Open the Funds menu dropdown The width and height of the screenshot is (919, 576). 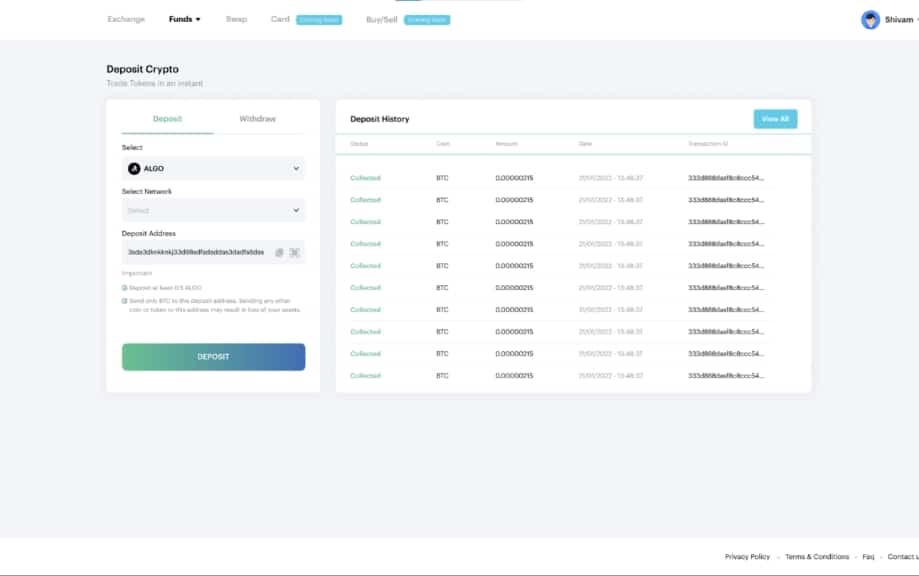coord(185,19)
